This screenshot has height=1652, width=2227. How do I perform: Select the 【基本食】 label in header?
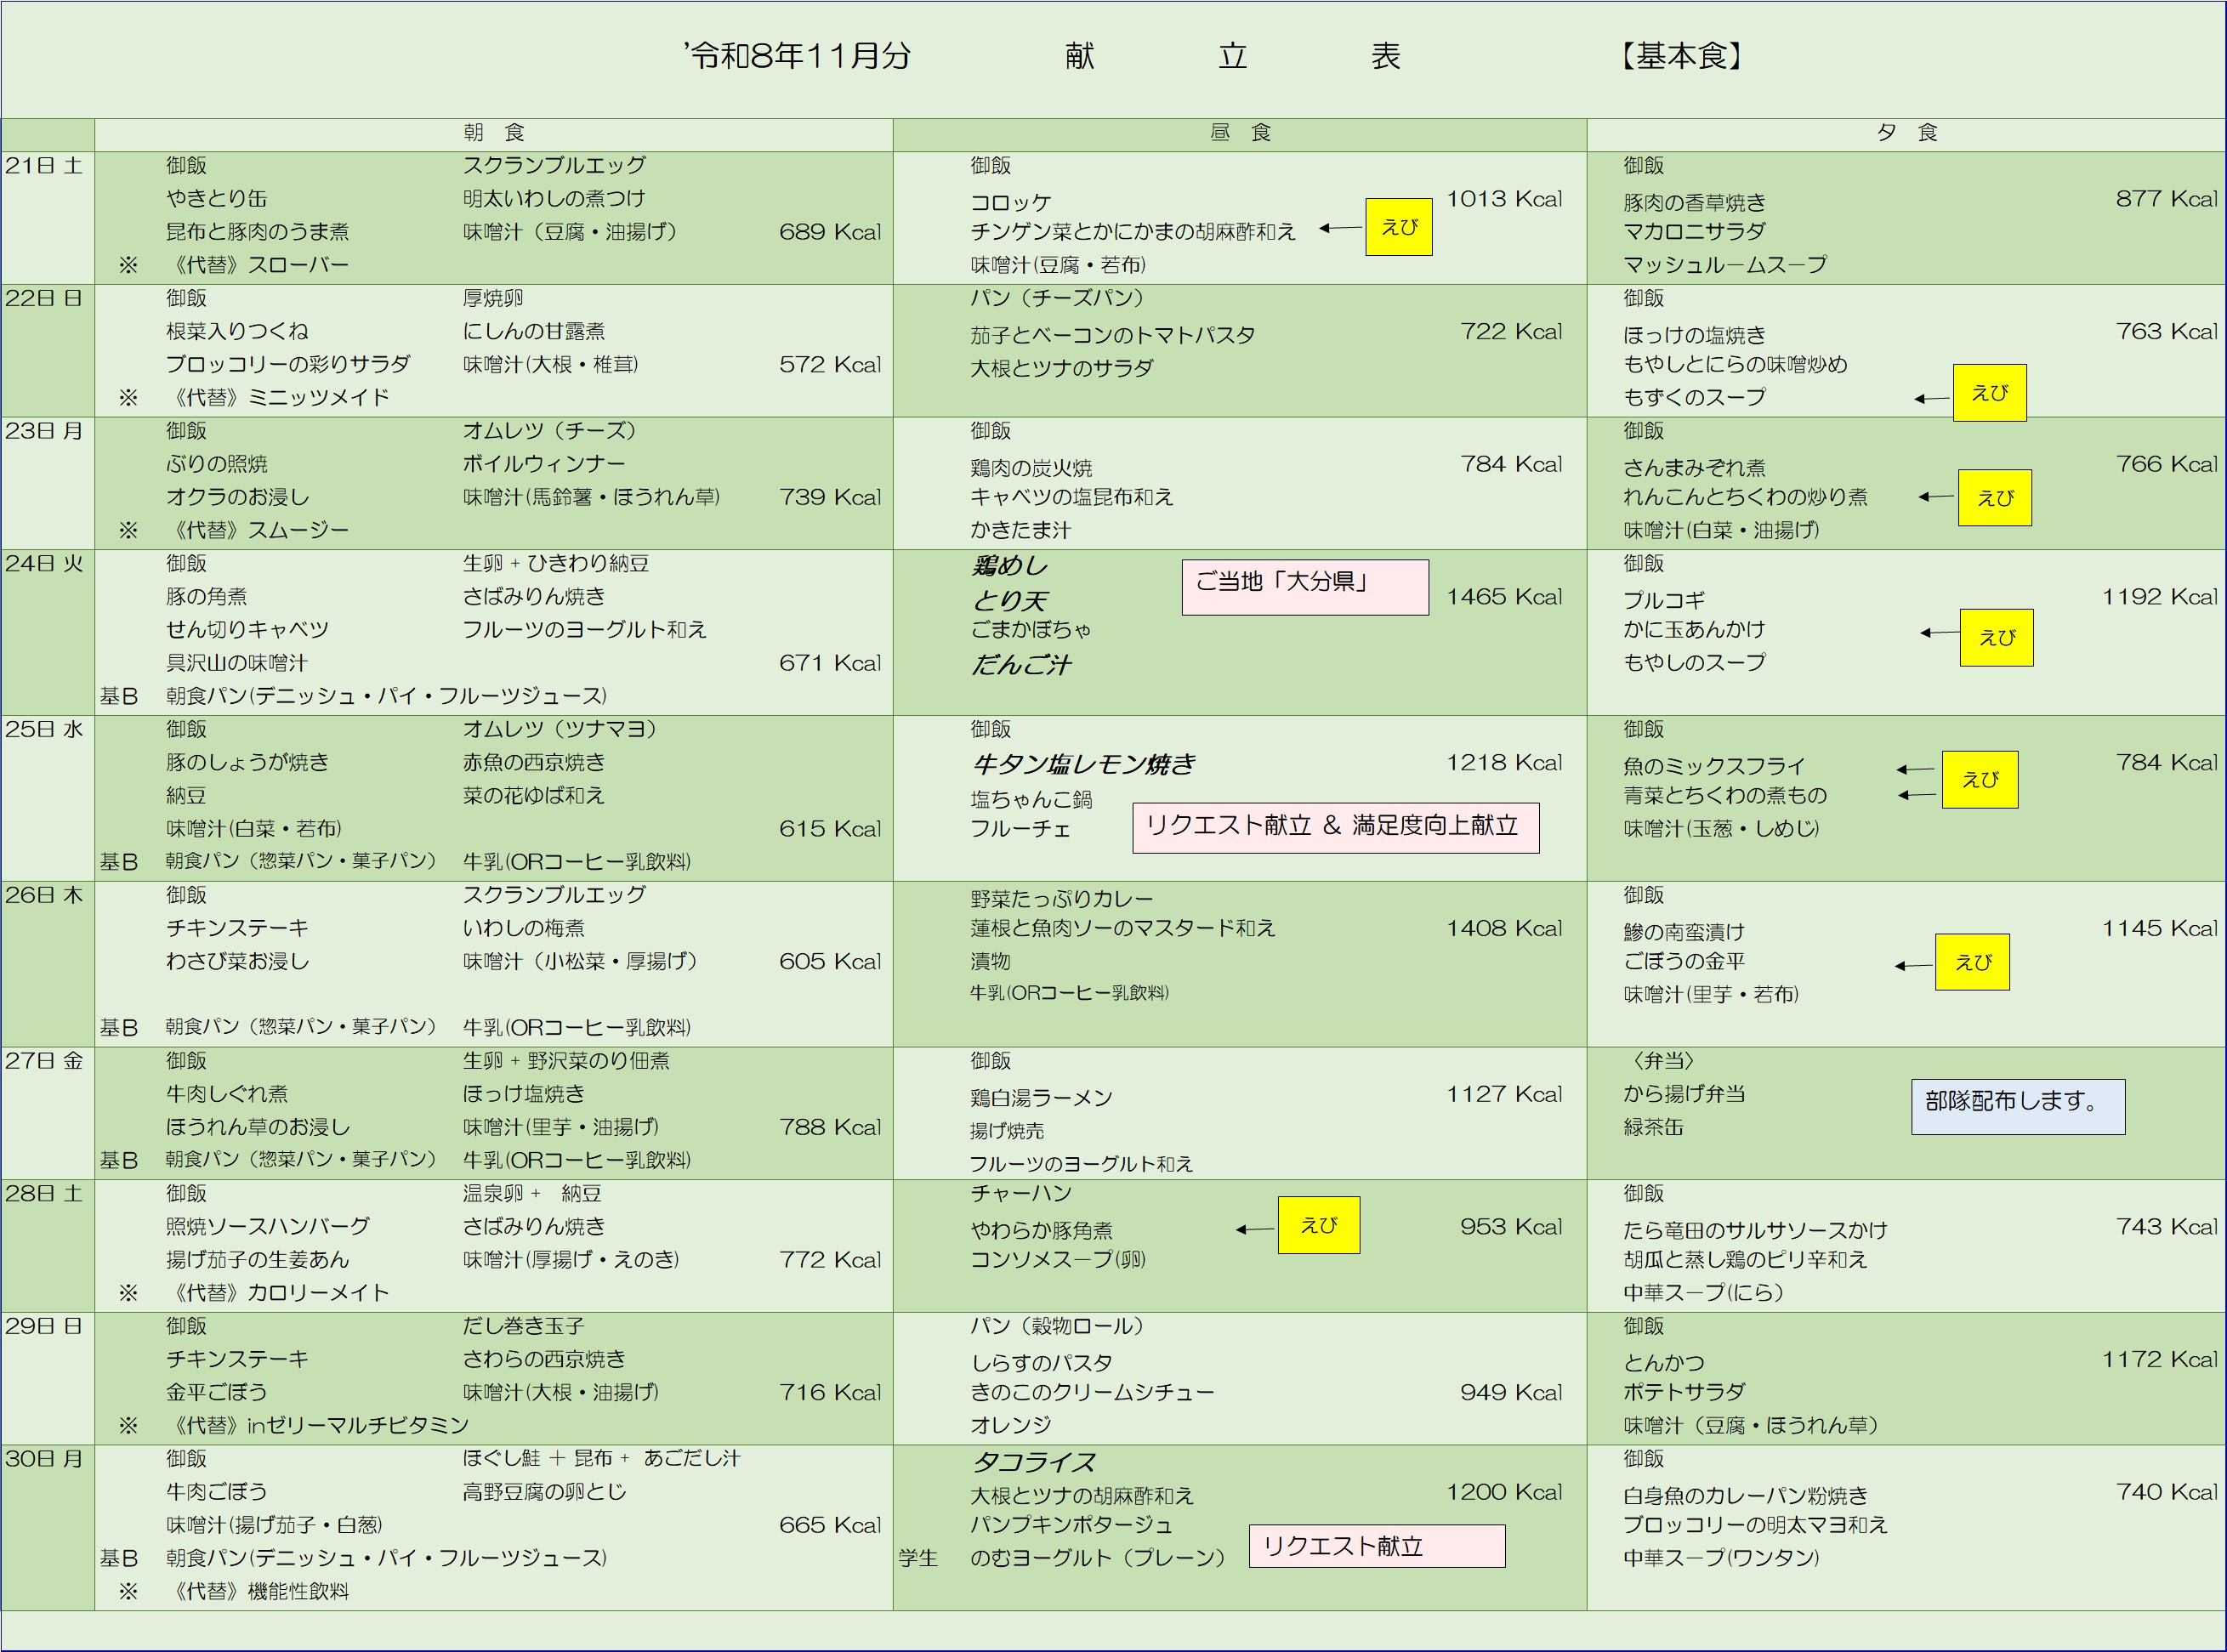point(1681,56)
